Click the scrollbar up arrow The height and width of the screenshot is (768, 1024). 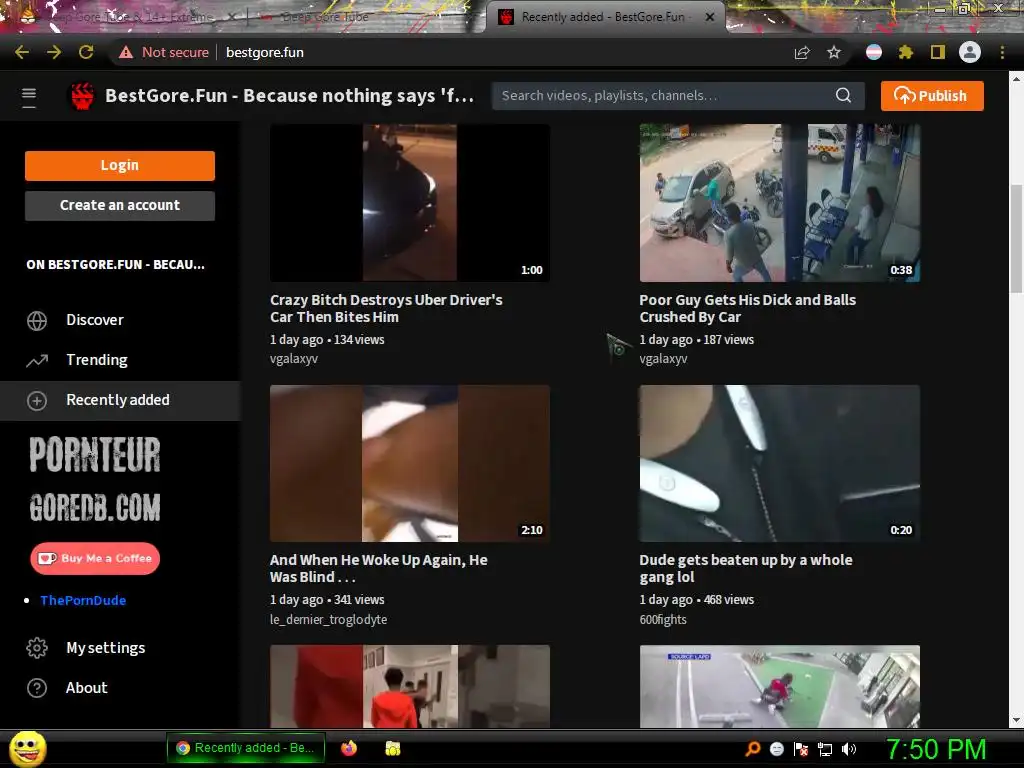coord(1016,79)
